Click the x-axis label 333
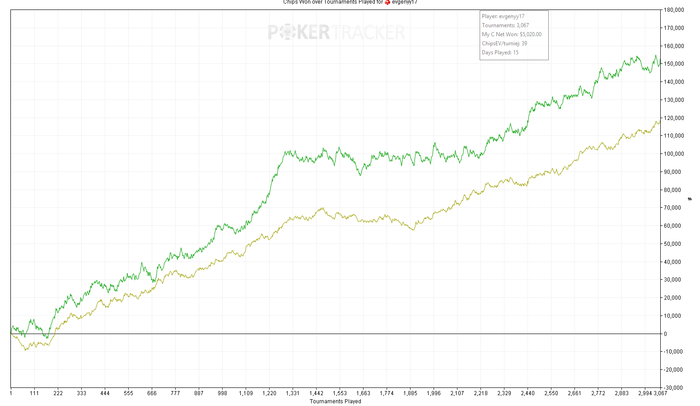Viewport: 700px width, 406px height. tap(81, 393)
